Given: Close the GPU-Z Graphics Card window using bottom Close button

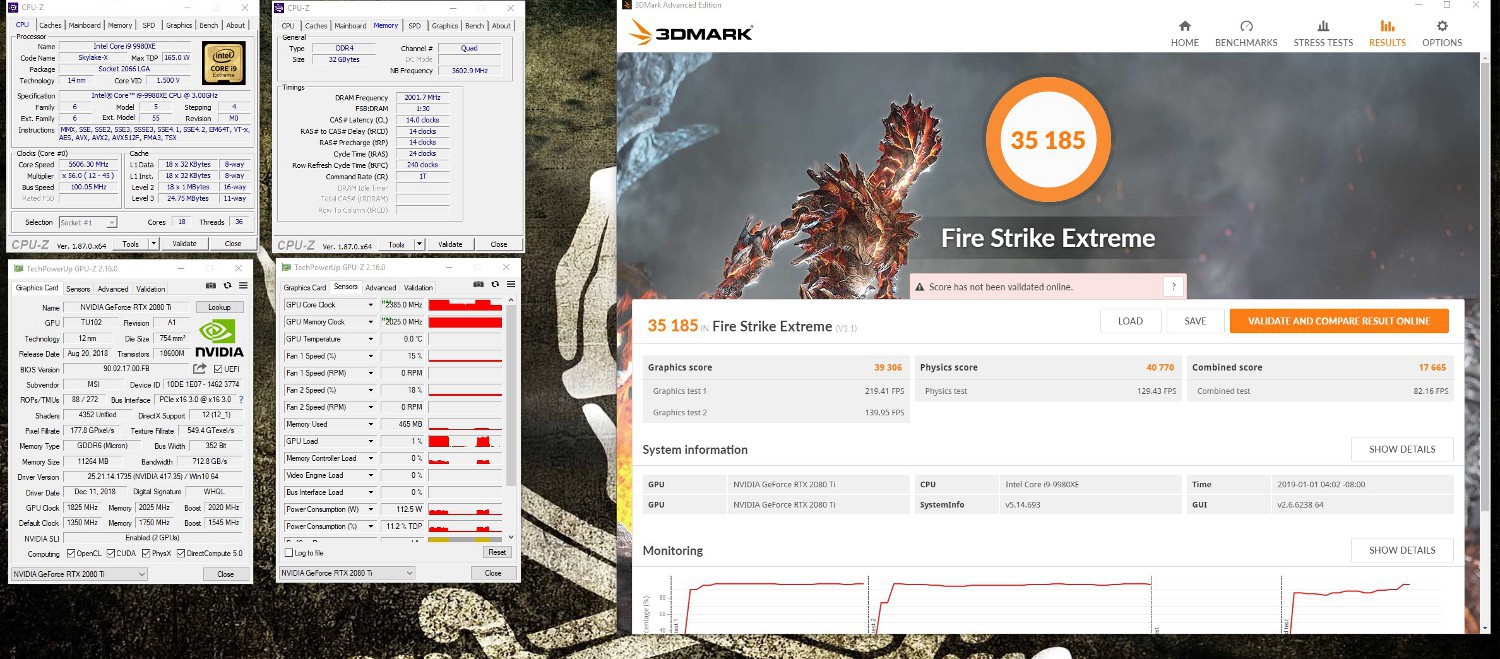Looking at the screenshot, I should (x=226, y=574).
